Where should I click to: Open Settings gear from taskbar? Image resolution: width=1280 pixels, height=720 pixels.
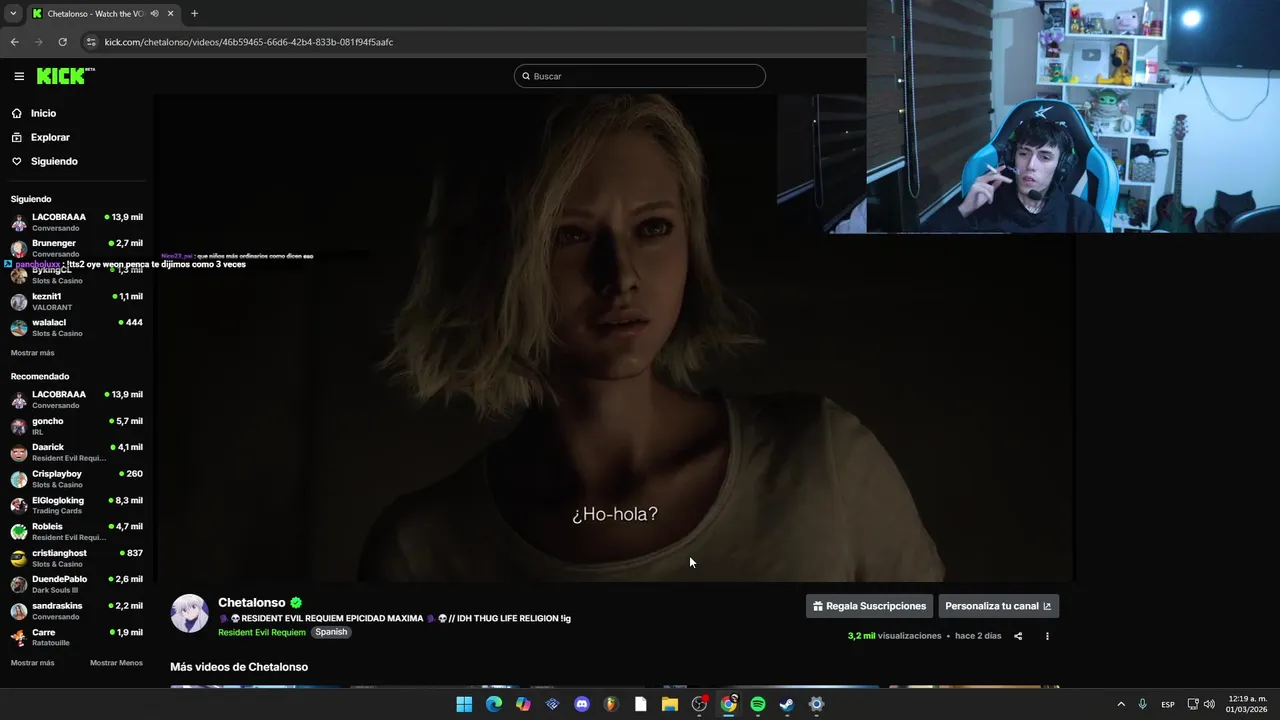tap(816, 704)
